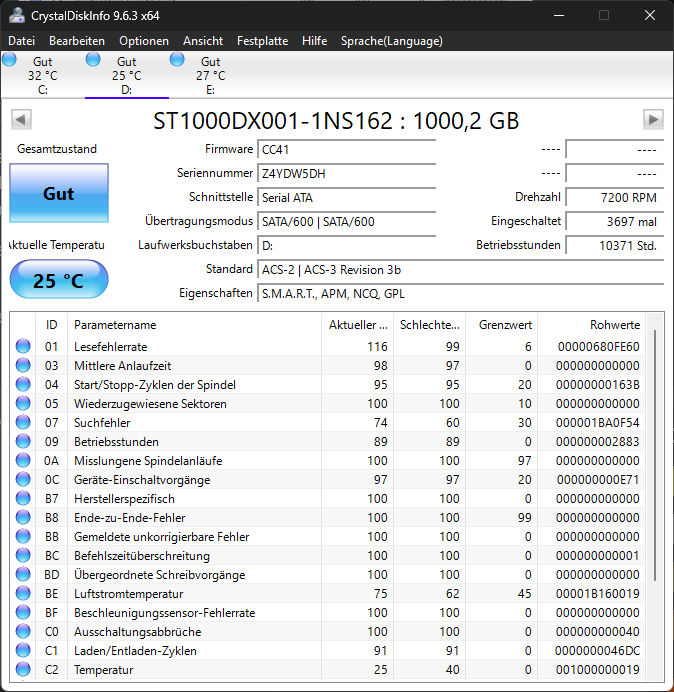Click the status orb of Lesefehlerrate row
The image size is (674, 692).
coord(23,346)
